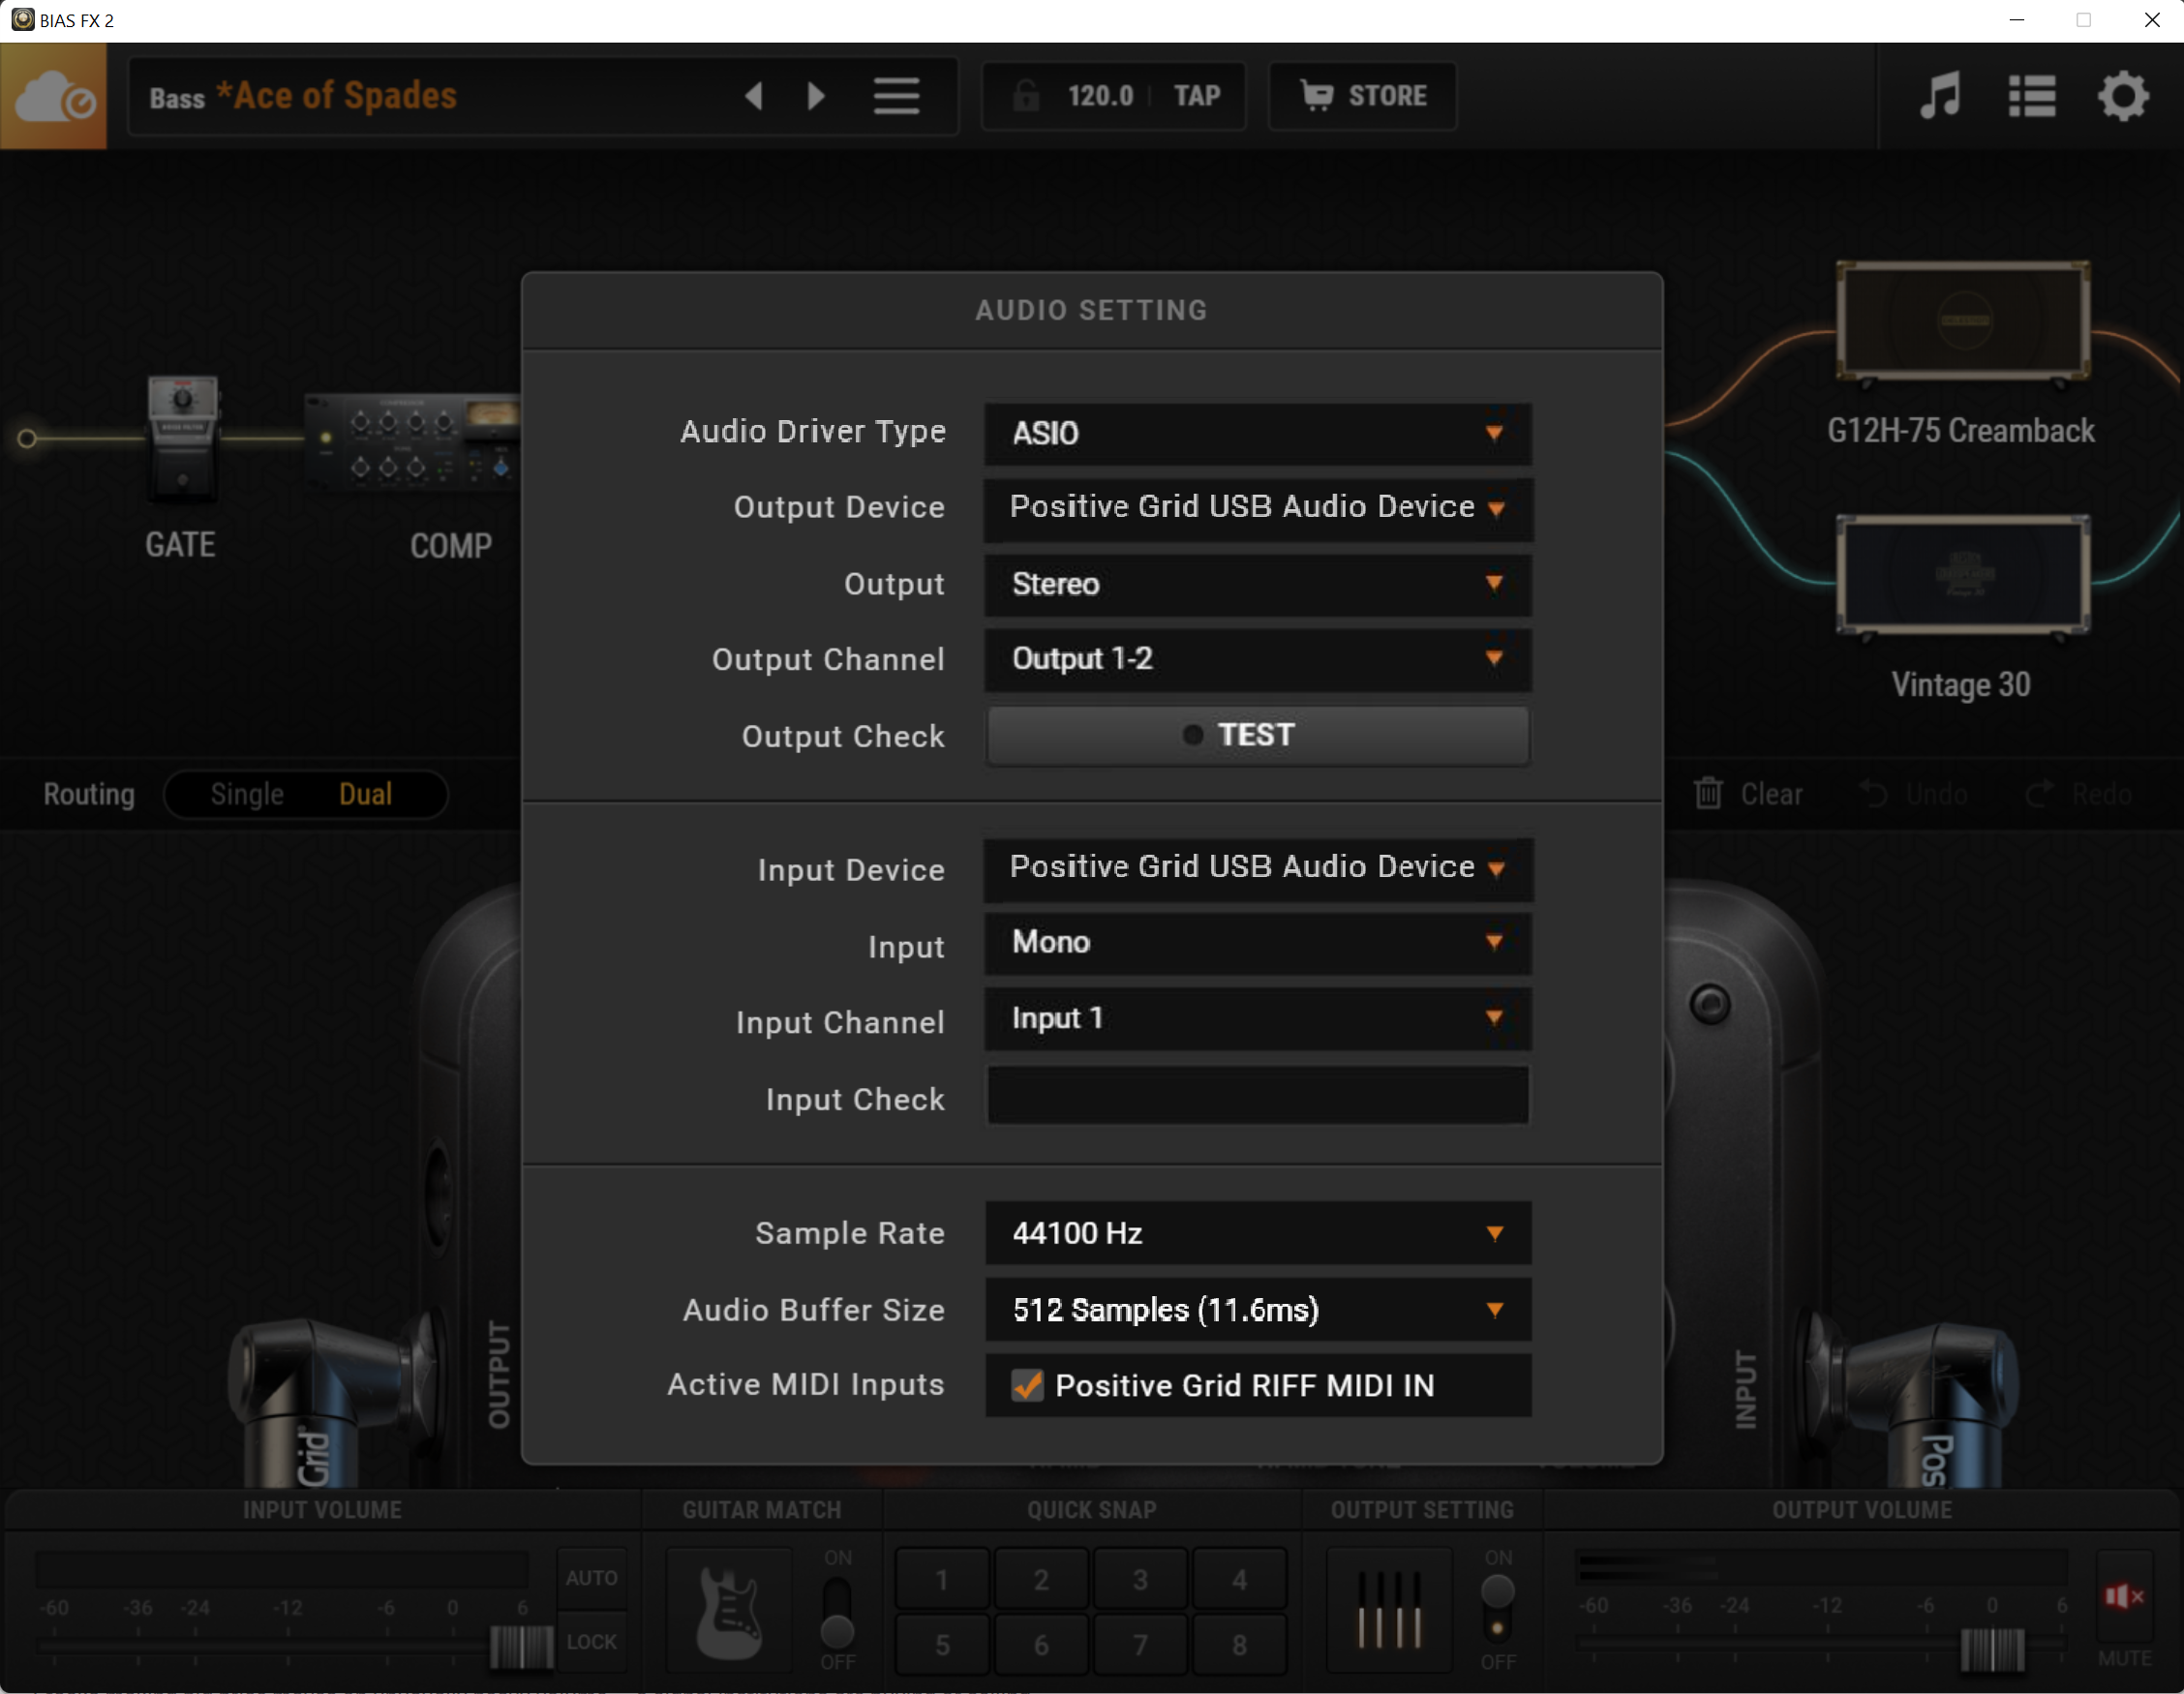Viewport: 2184px width, 1694px height.
Task: Click the 120.0 tempo value
Action: point(1100,96)
